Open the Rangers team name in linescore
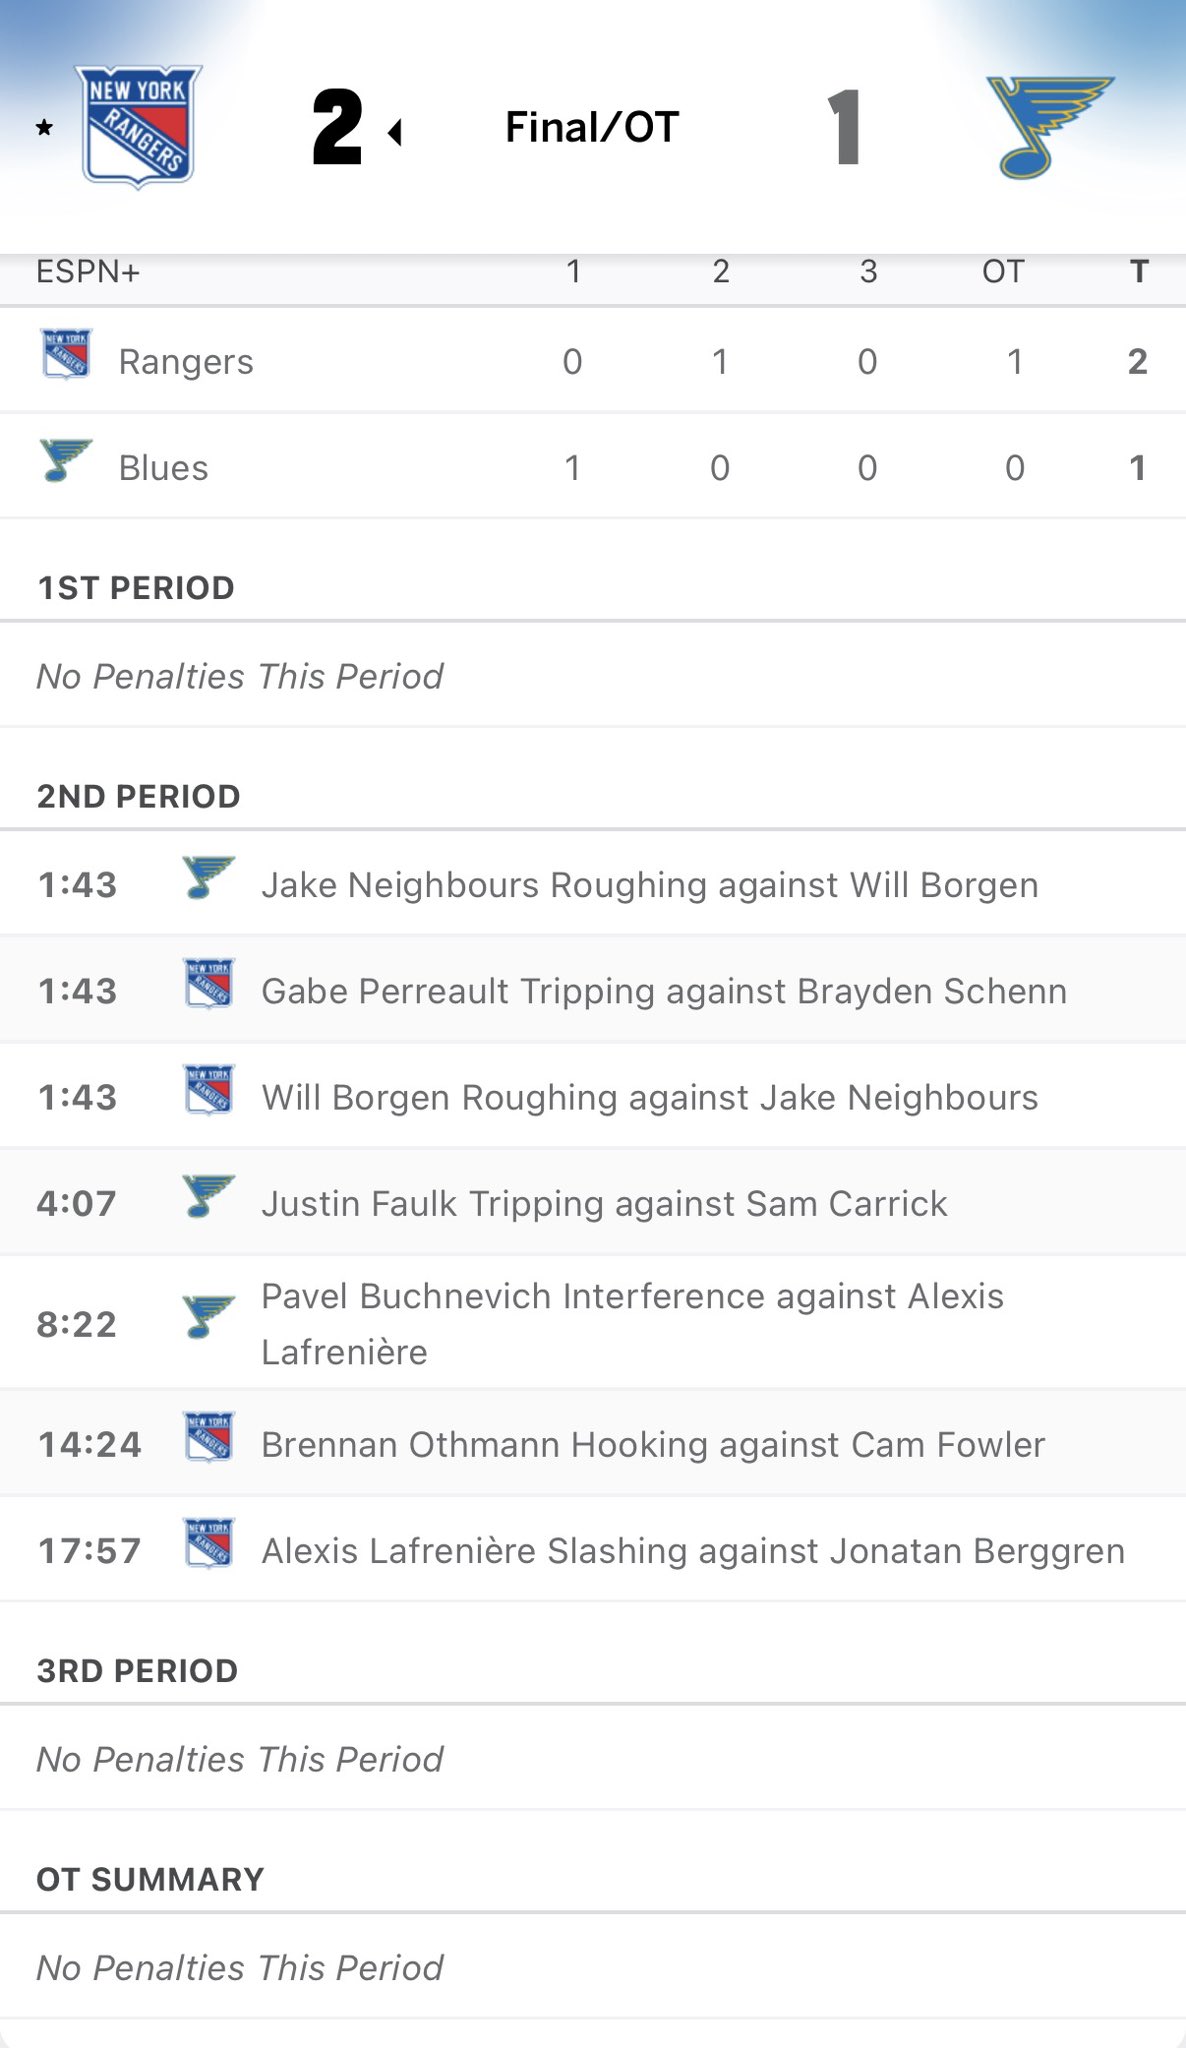 (186, 362)
